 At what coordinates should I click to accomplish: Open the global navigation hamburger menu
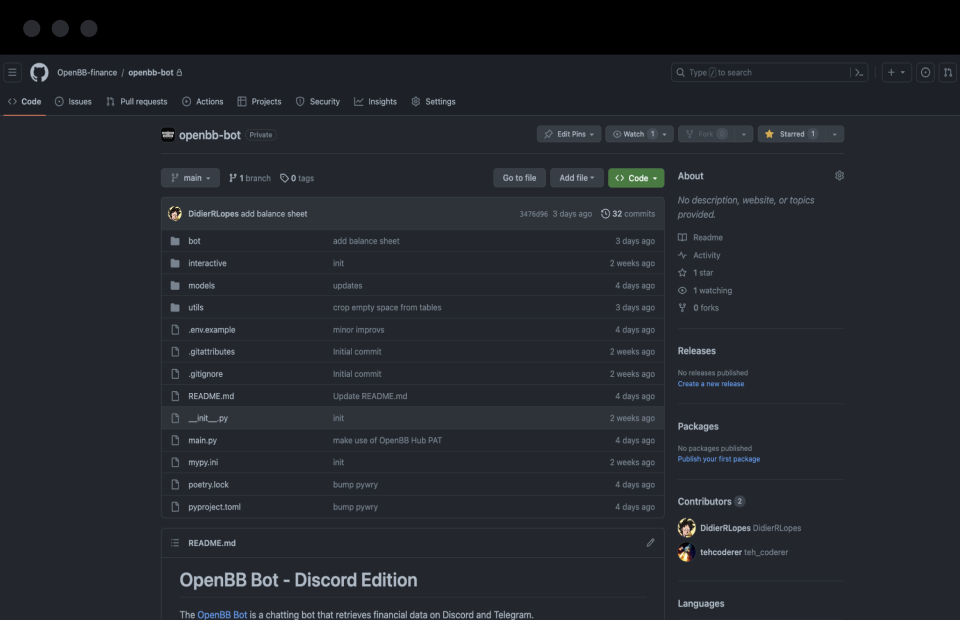pyautogui.click(x=12, y=71)
